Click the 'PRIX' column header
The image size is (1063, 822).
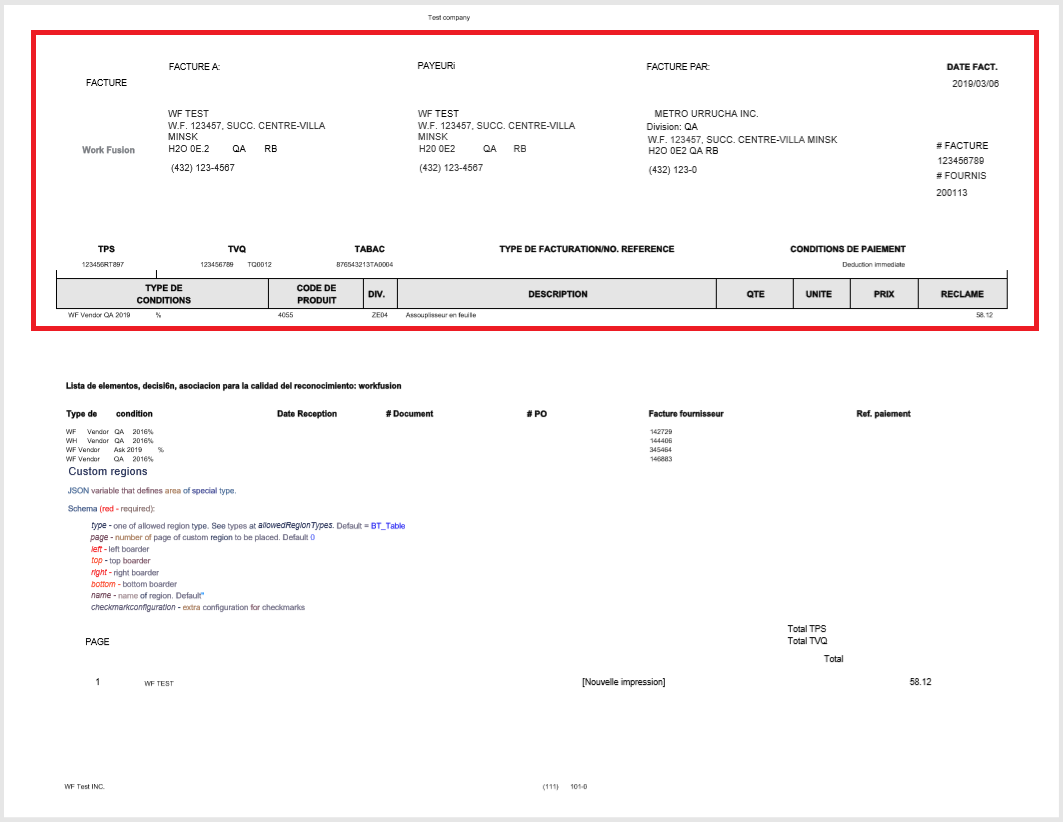tap(884, 294)
